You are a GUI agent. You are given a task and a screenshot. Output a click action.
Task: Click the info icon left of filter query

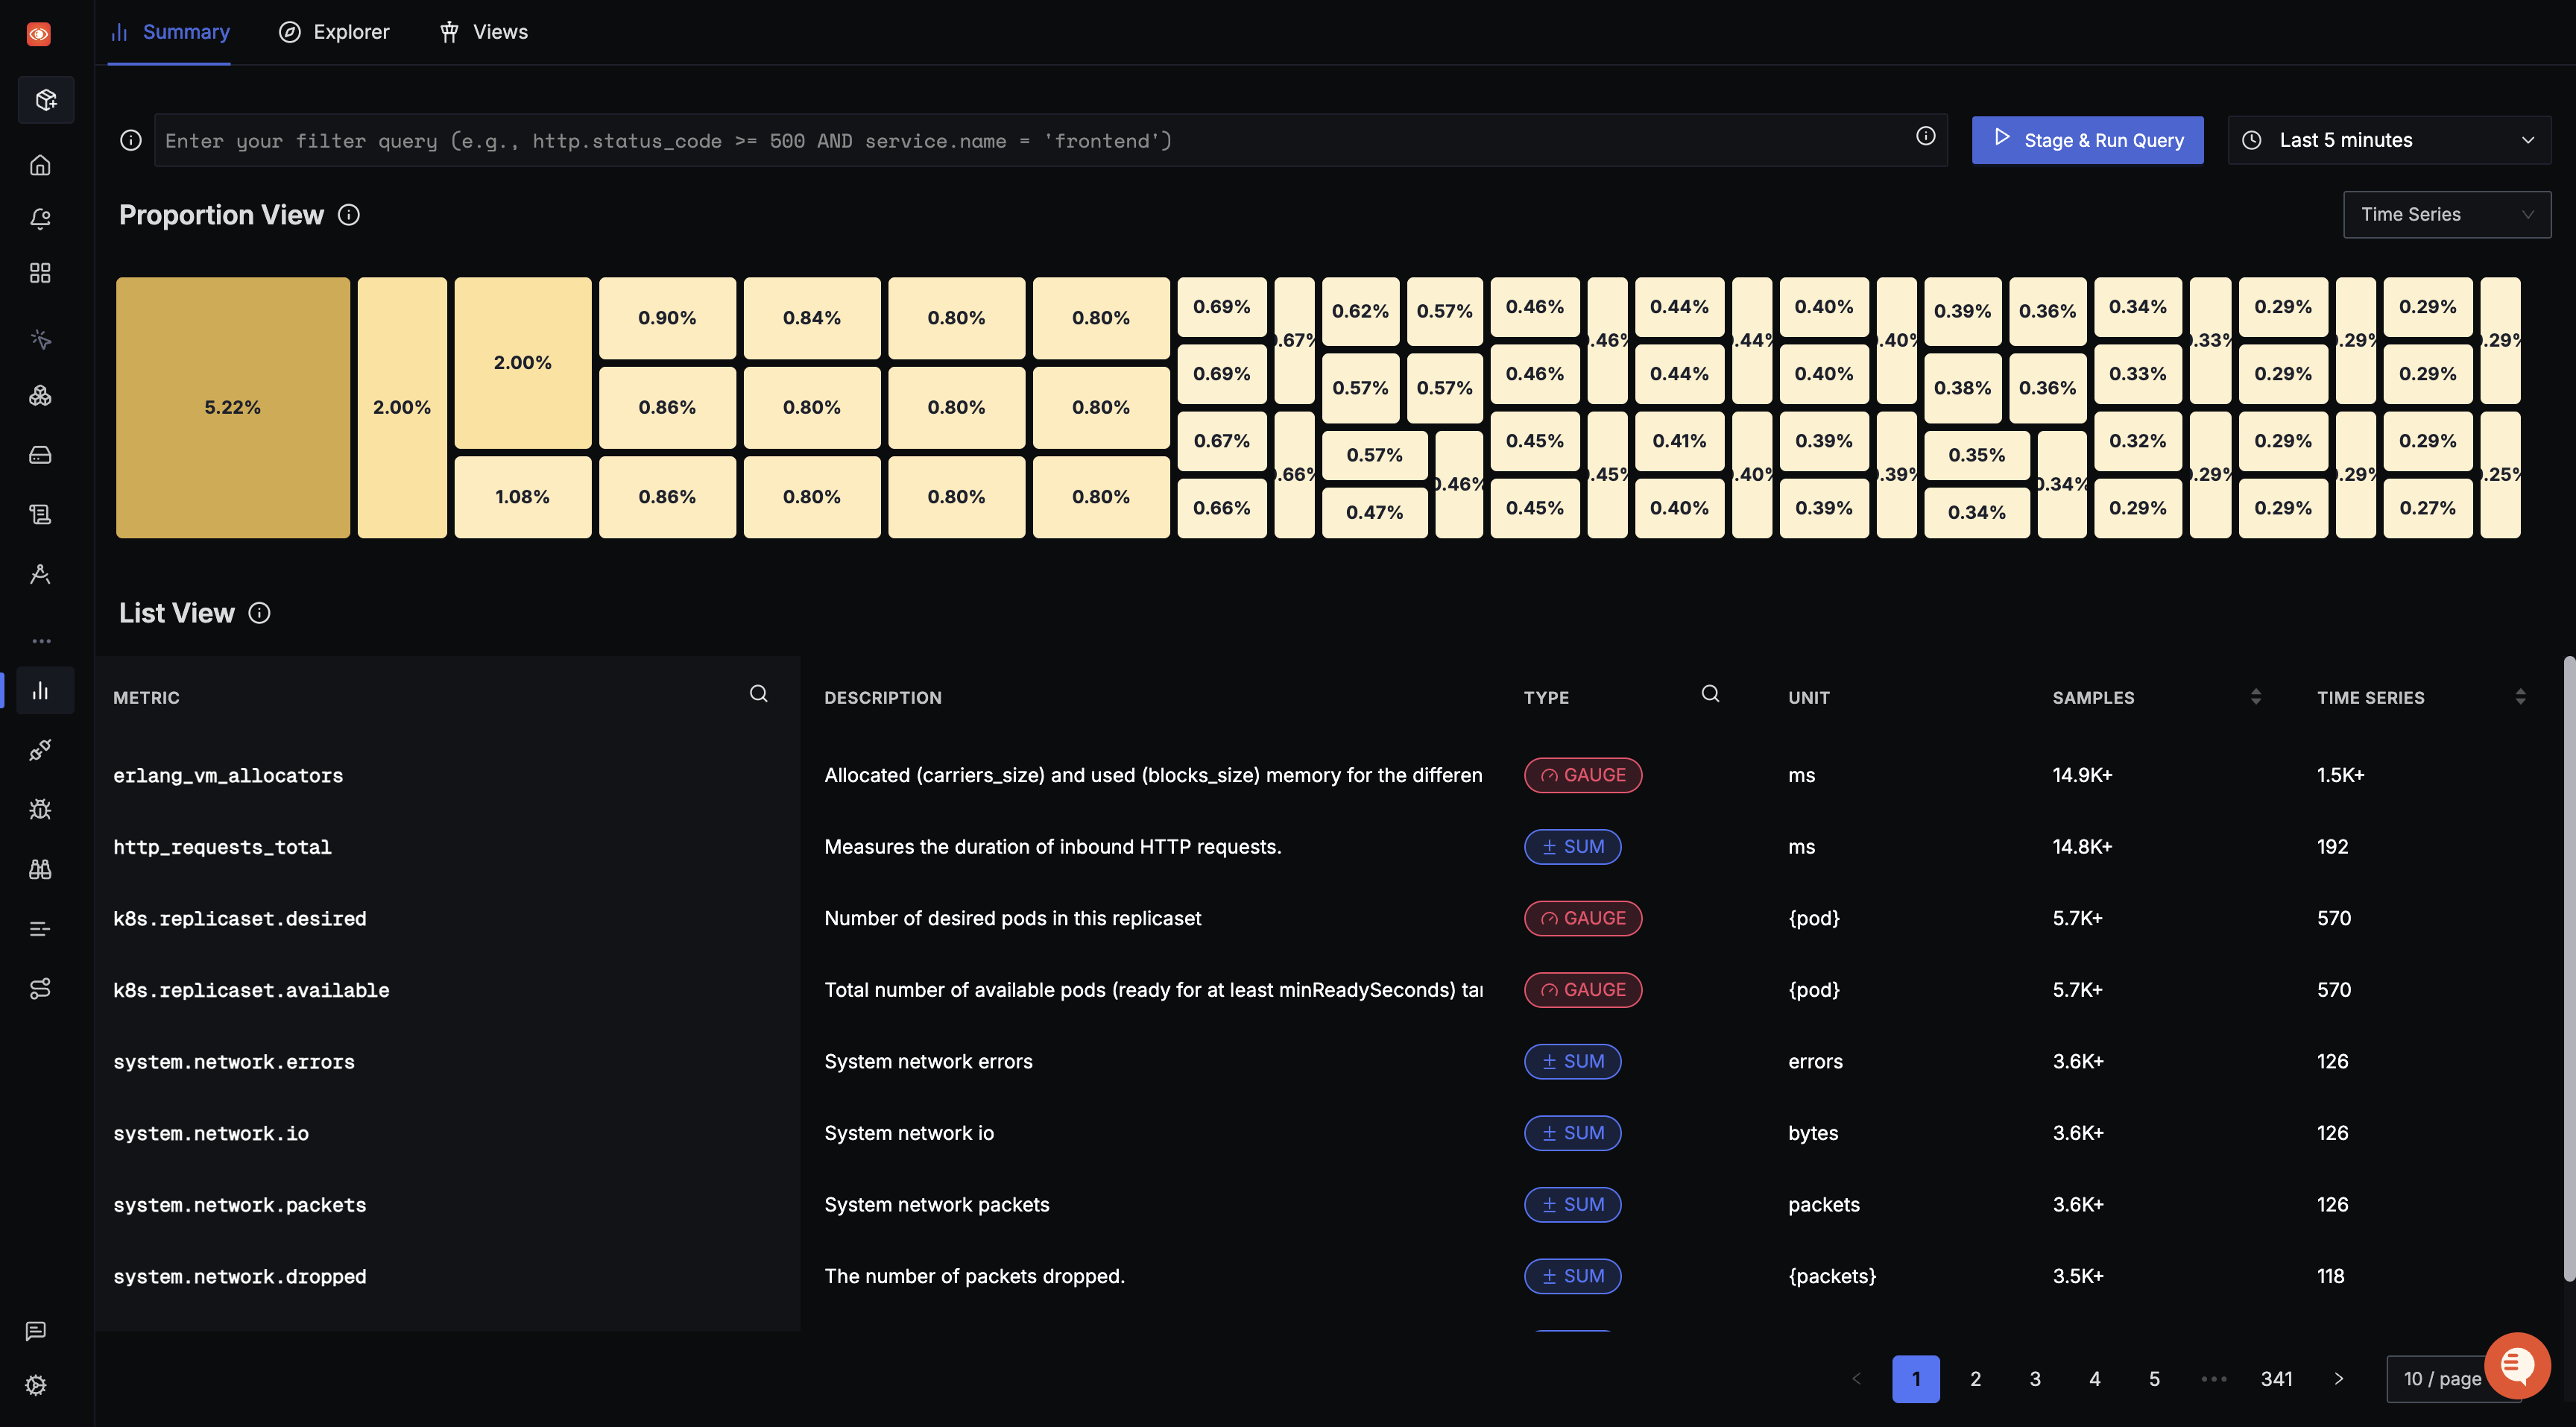[131, 141]
